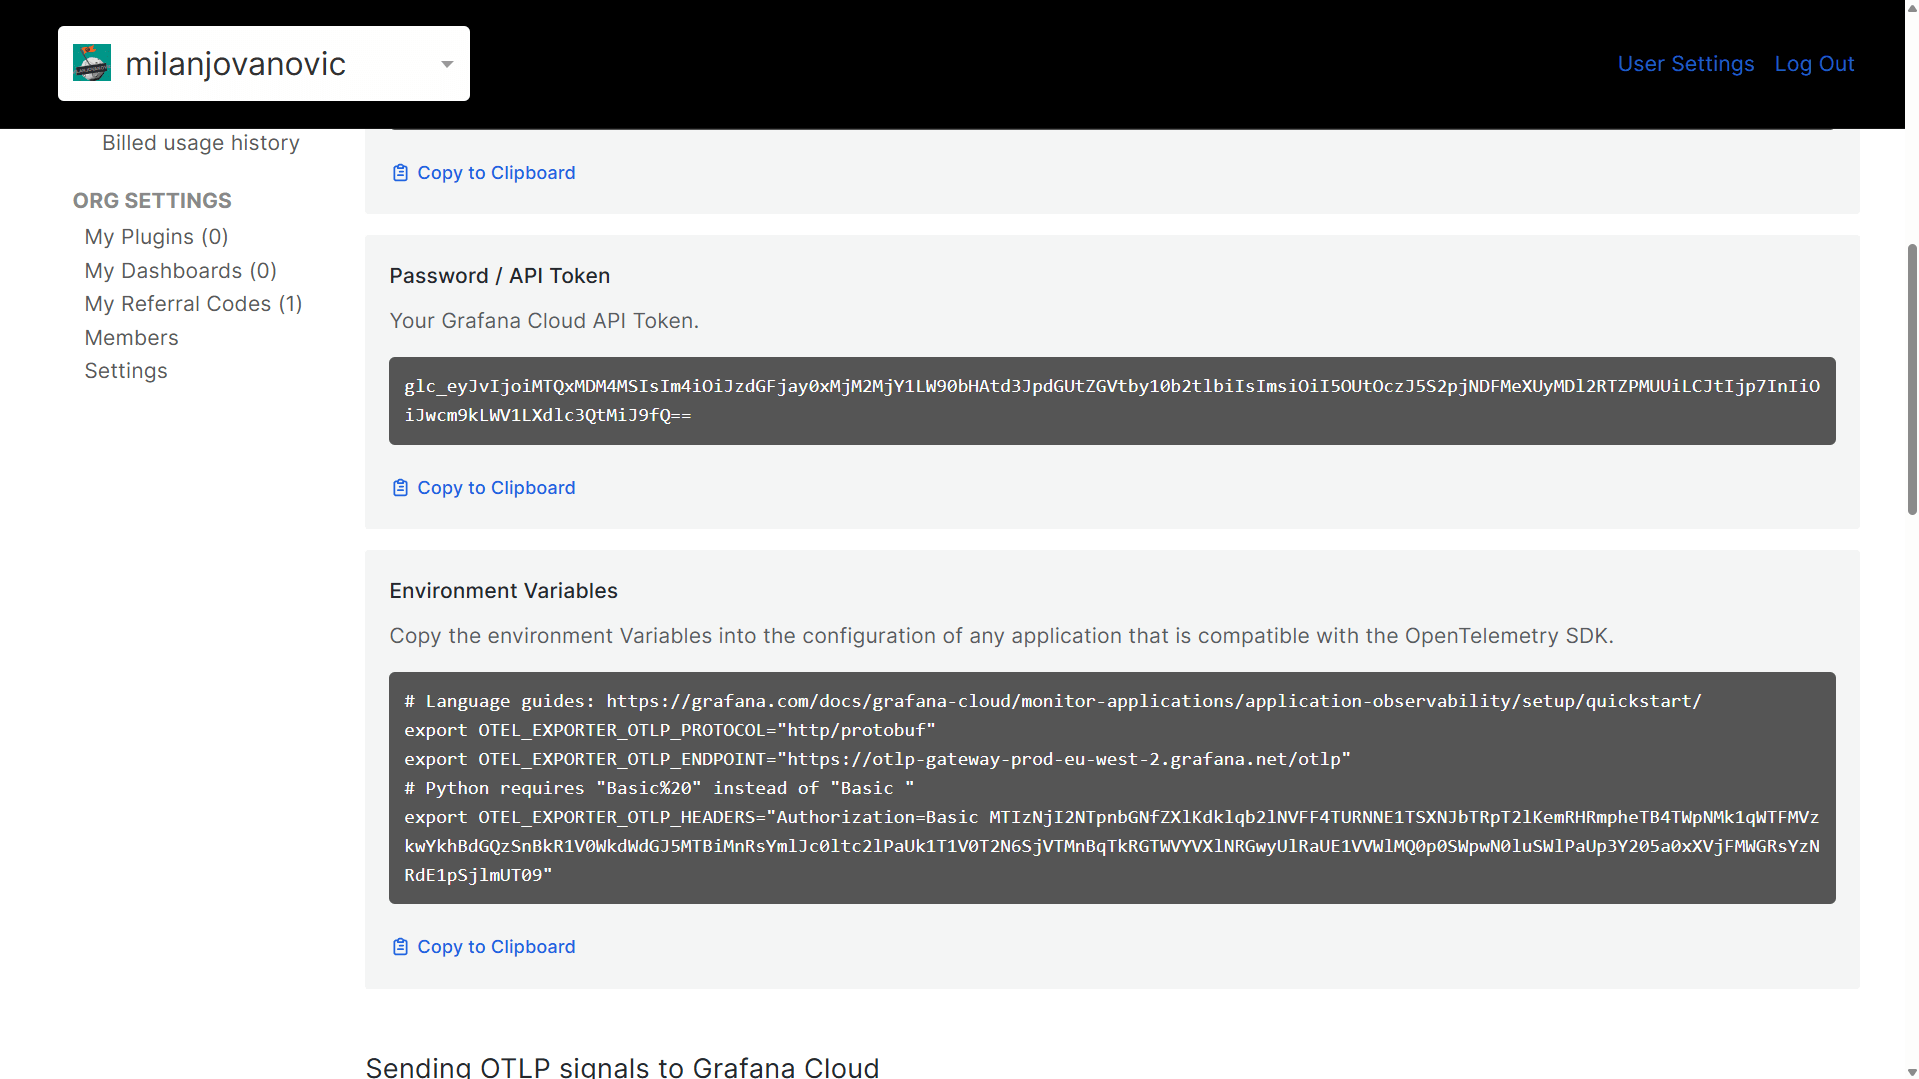Open the milanjovanovic organization dropdown
This screenshot has height=1079, width=1919.
[x=263, y=64]
